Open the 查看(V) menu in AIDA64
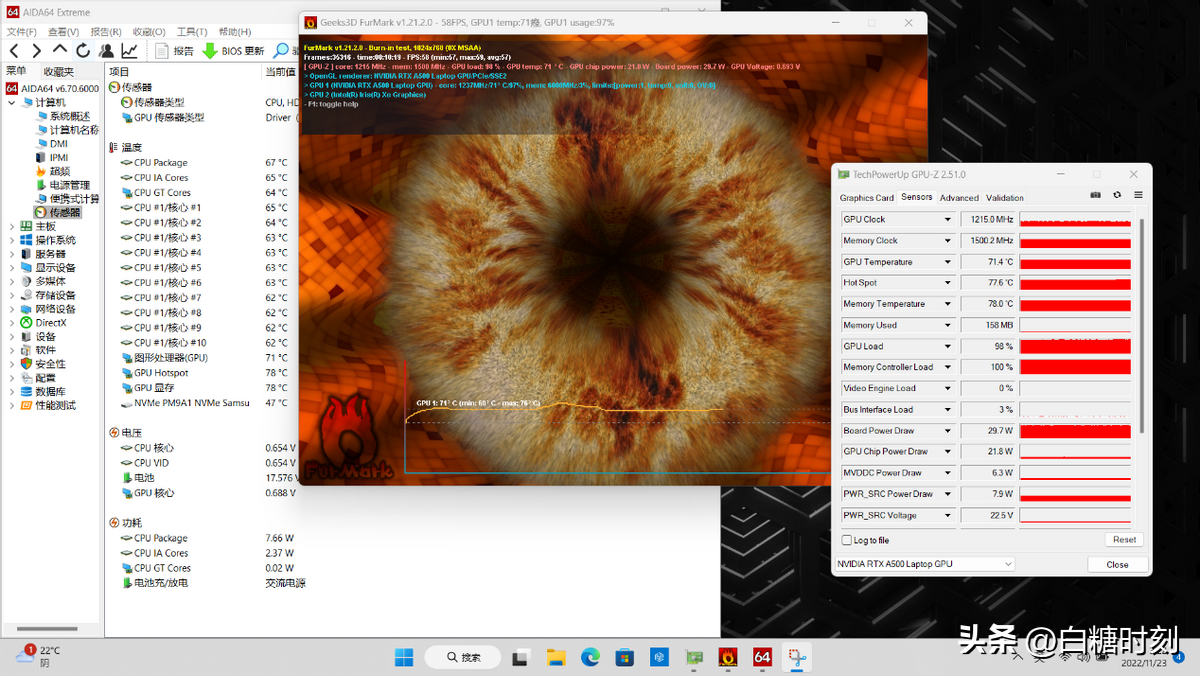This screenshot has height=676, width=1200. [63, 32]
